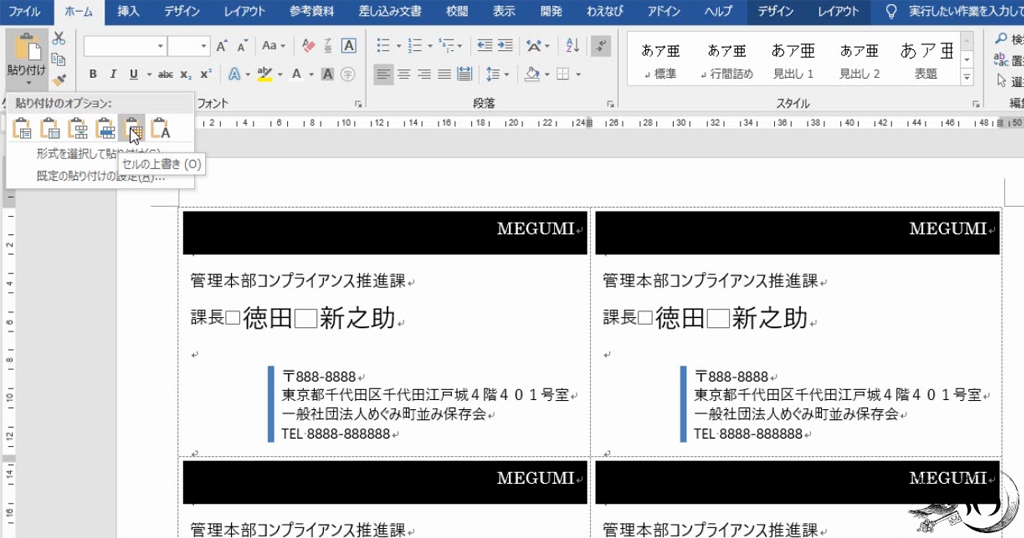Viewport: 1024px width, 538px height.
Task: Click the Find magnifier in the editing group
Action: coord(1002,39)
